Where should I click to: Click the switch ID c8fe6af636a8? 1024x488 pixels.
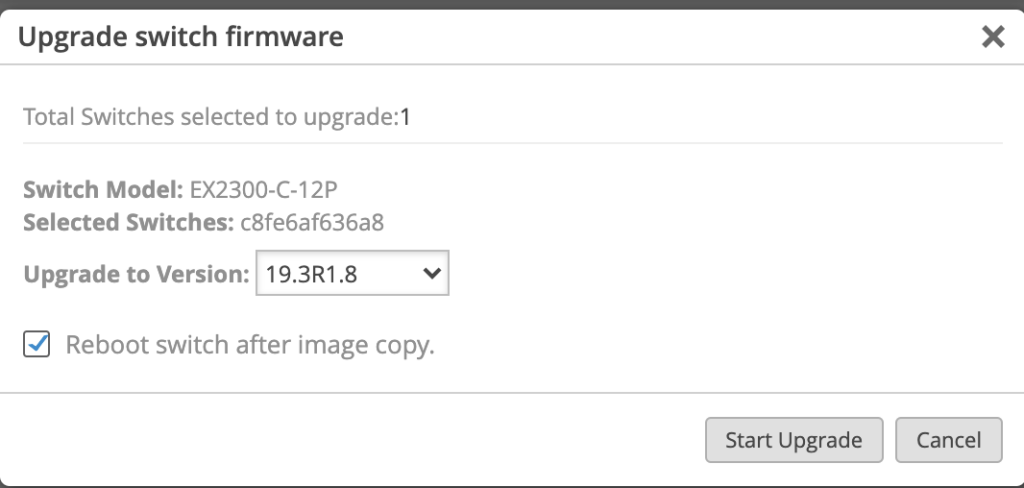[312, 221]
